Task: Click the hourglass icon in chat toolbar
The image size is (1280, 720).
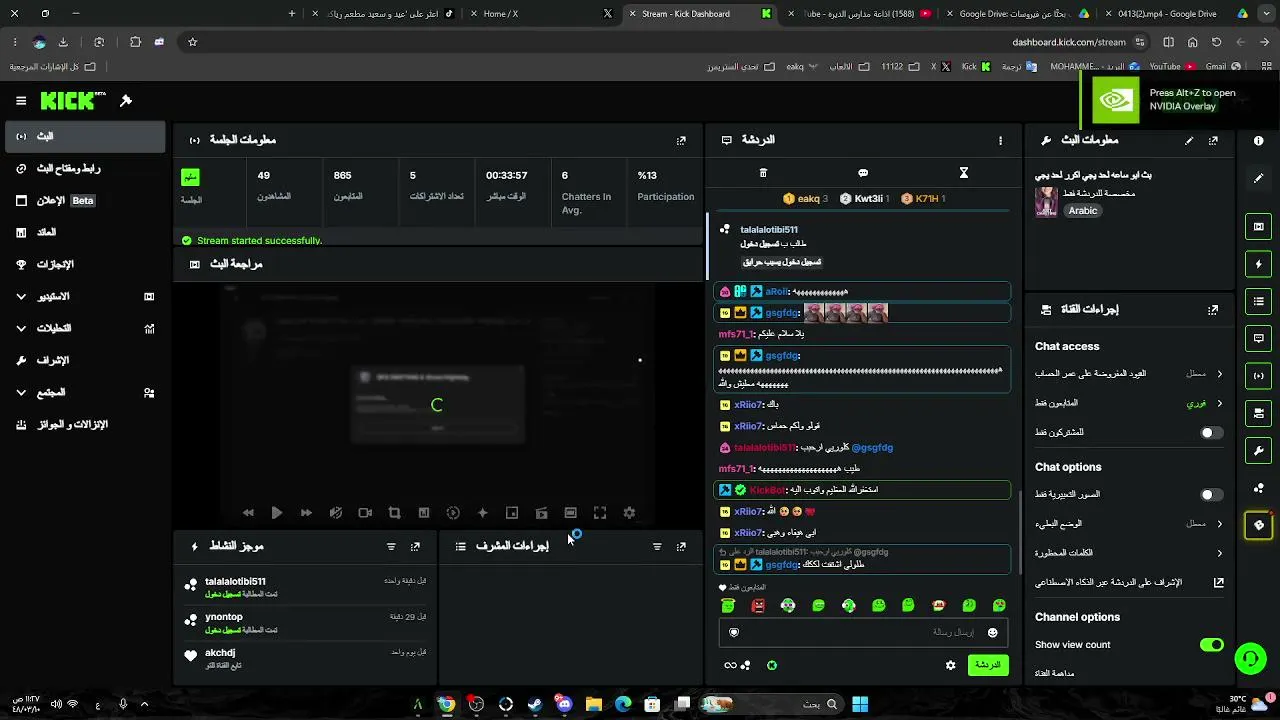Action: [964, 173]
